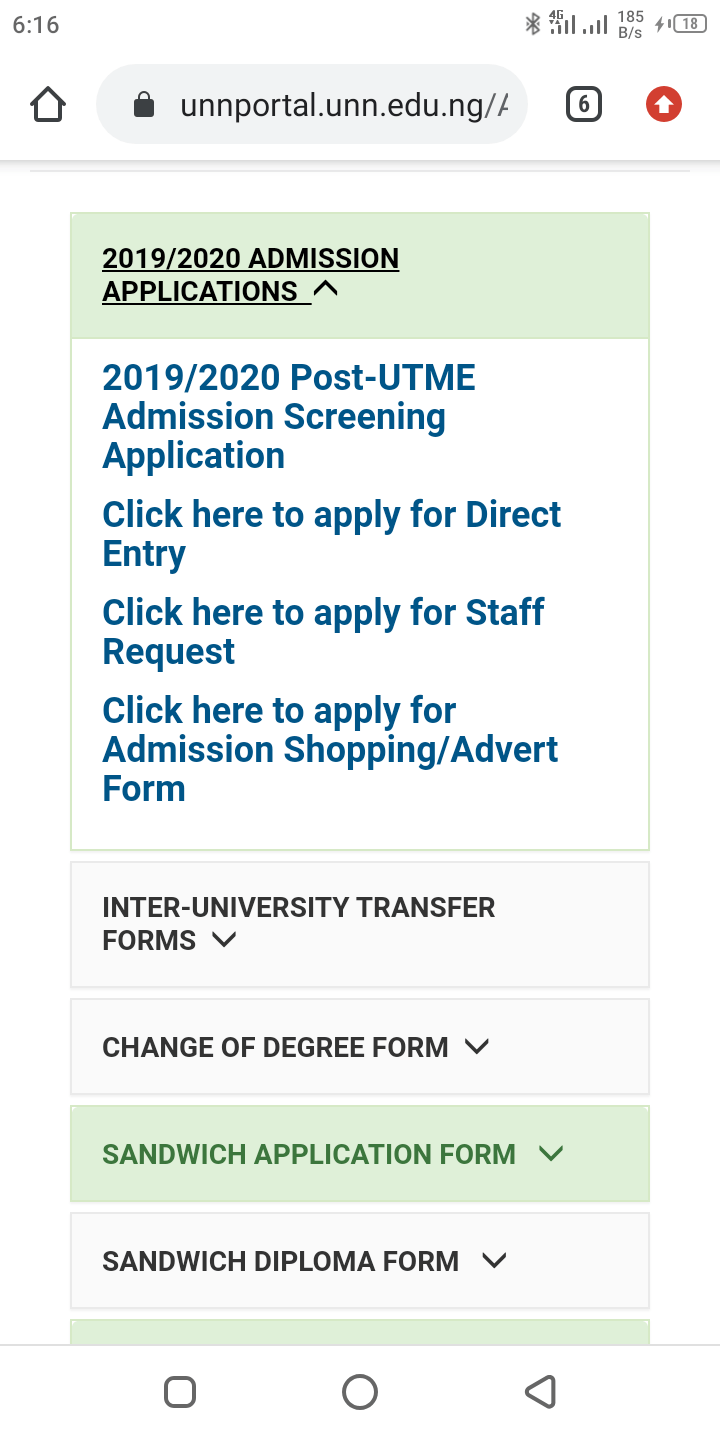Open Post-UTME Admission Screening Application link
The height and width of the screenshot is (1440, 720).
tap(289, 417)
